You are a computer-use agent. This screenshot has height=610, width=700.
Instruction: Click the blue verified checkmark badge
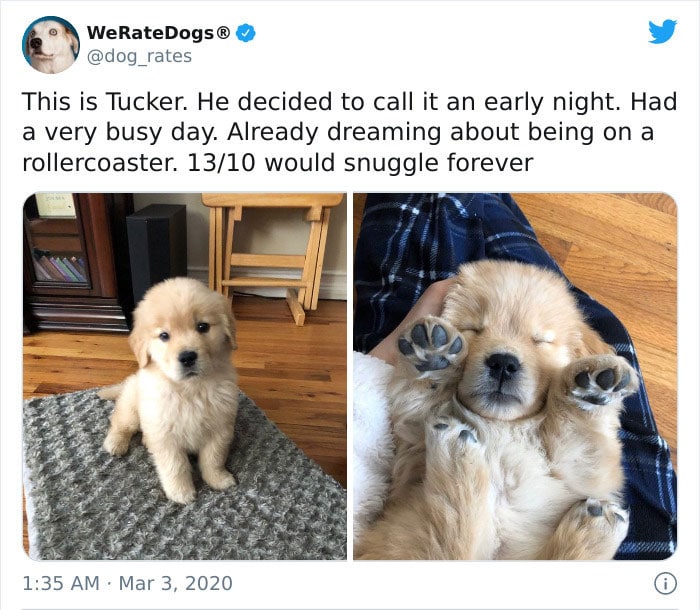point(245,33)
